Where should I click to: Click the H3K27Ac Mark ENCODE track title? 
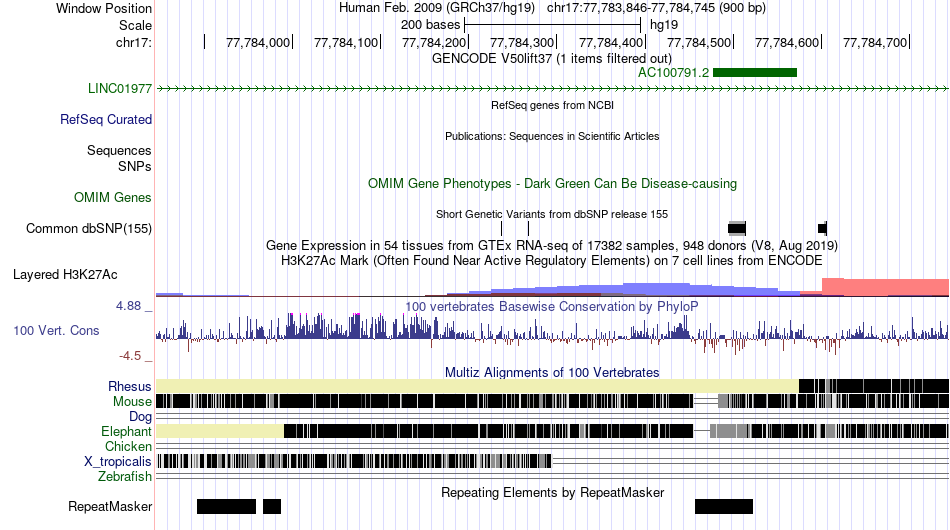[x=552, y=260]
